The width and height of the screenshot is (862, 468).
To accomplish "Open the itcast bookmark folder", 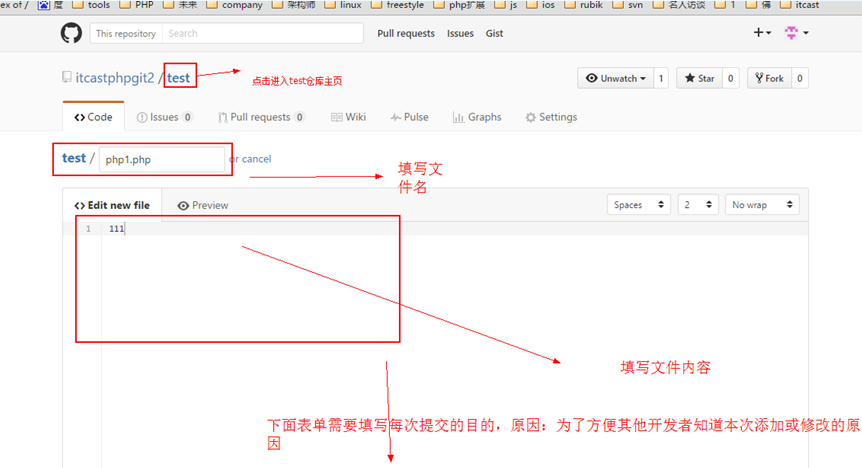I will [x=799, y=5].
